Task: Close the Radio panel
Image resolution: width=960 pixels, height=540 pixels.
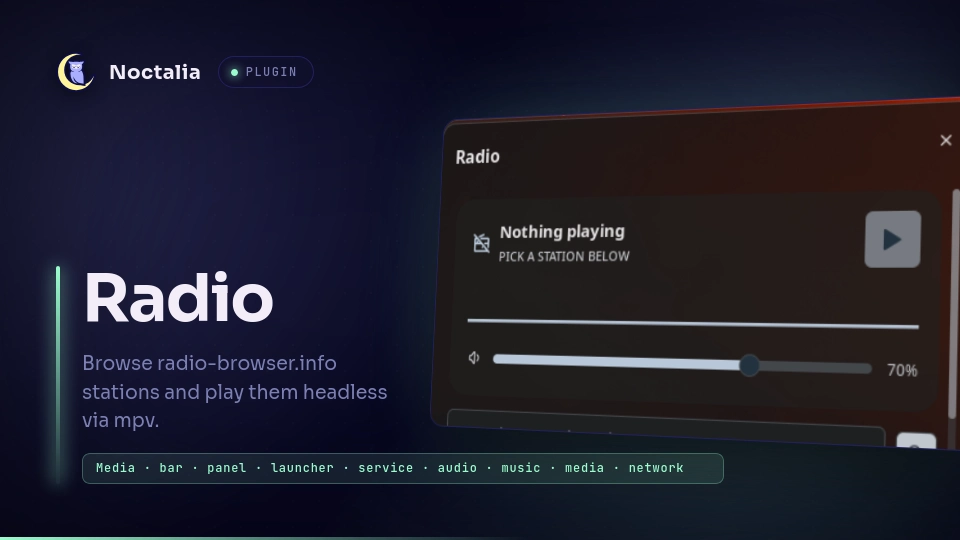Action: tap(945, 140)
